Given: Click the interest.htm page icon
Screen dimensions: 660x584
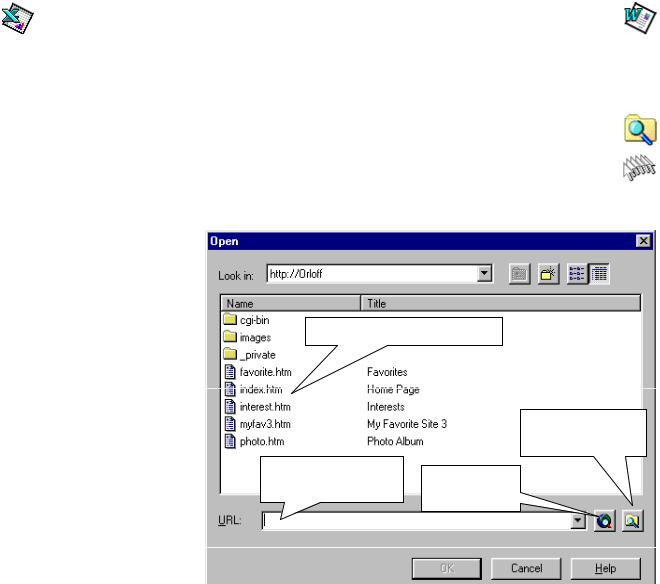Looking at the screenshot, I should [x=230, y=406].
